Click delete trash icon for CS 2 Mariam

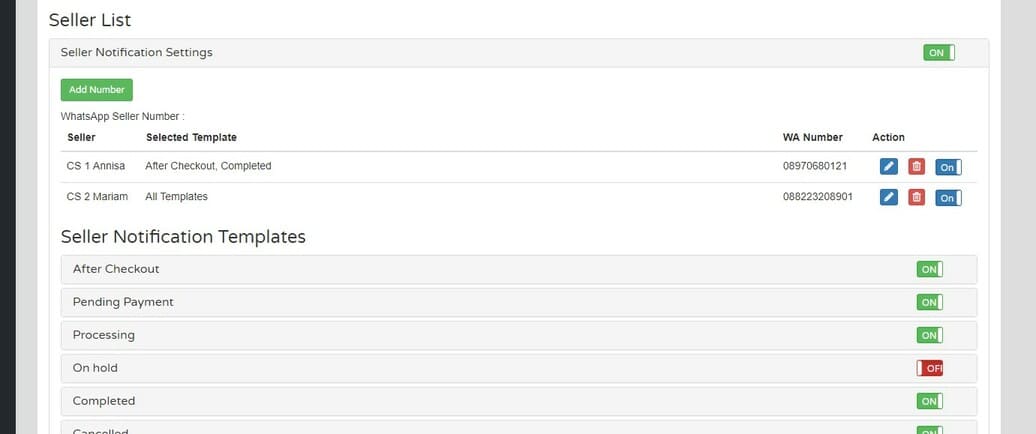point(916,198)
